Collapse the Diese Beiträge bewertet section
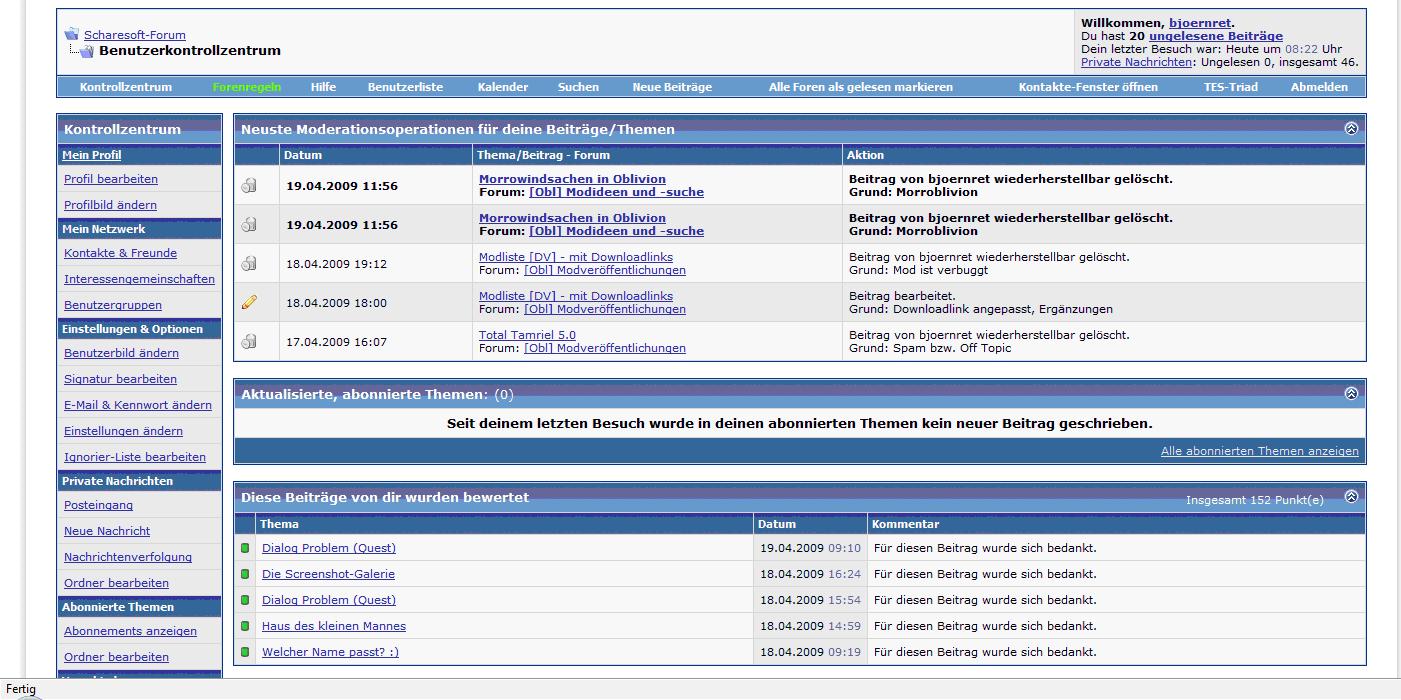The image size is (1401, 700). point(1351,497)
